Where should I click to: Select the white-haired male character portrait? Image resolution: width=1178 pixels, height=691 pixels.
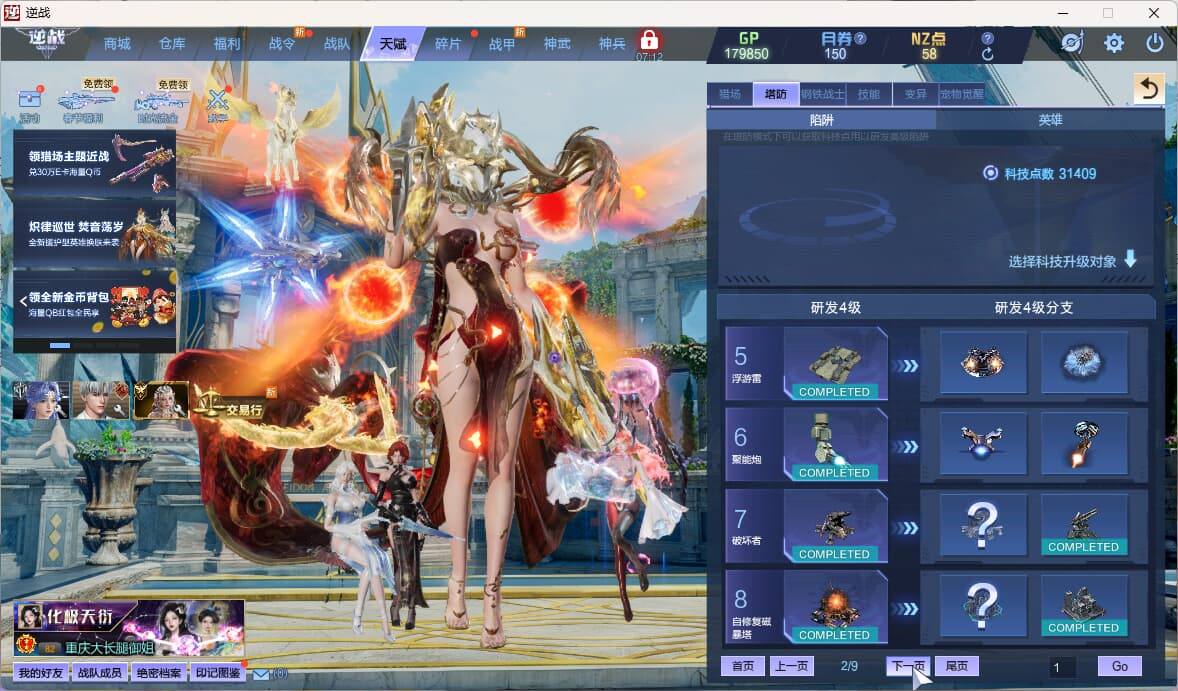coord(100,400)
